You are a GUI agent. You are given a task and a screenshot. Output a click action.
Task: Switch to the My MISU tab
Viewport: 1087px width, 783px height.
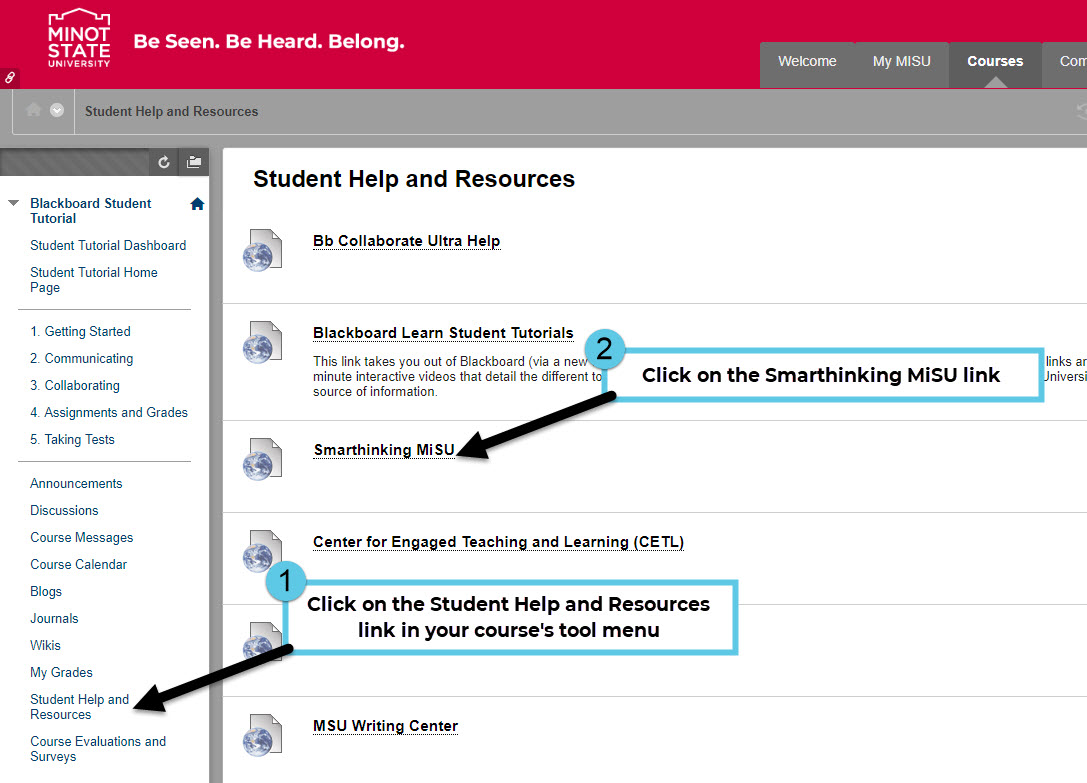pyautogui.click(x=901, y=62)
